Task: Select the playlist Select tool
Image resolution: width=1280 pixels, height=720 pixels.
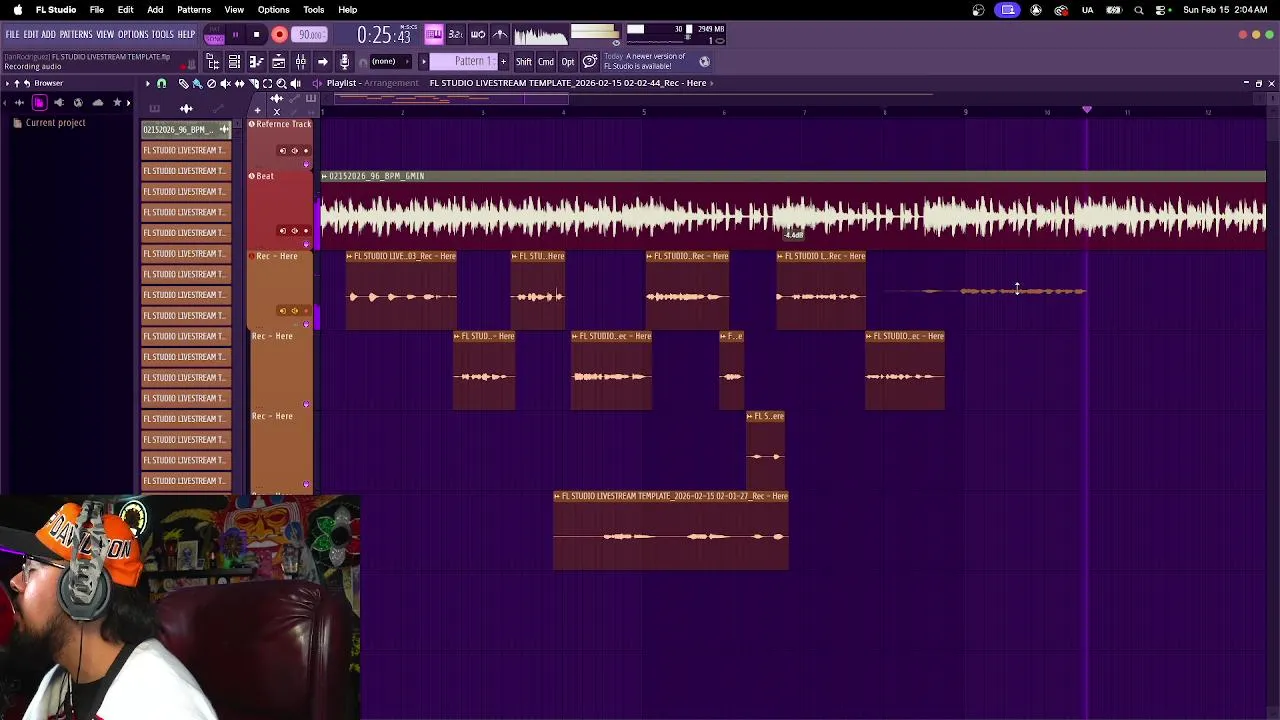Action: 268,84
